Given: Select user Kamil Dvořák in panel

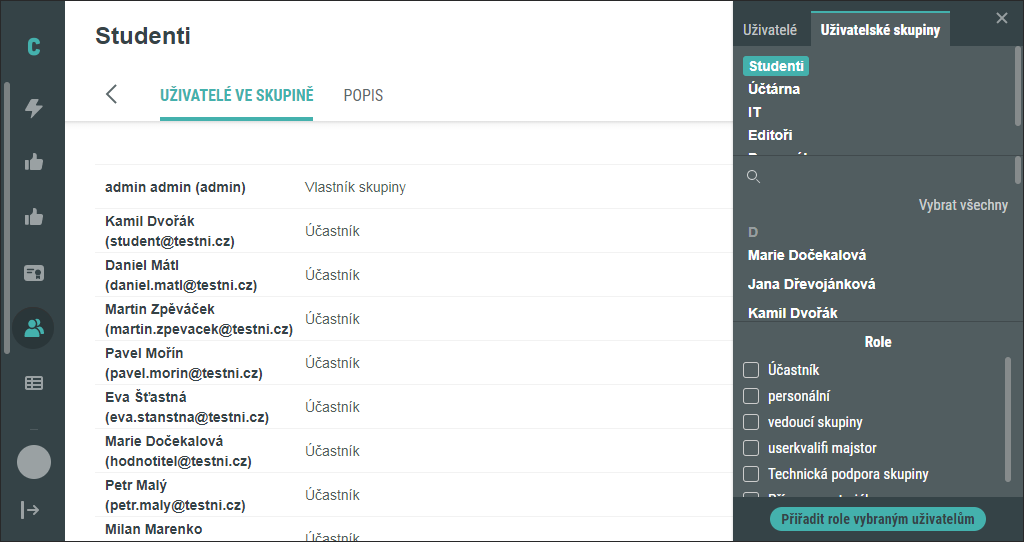Looking at the screenshot, I should coord(793,313).
